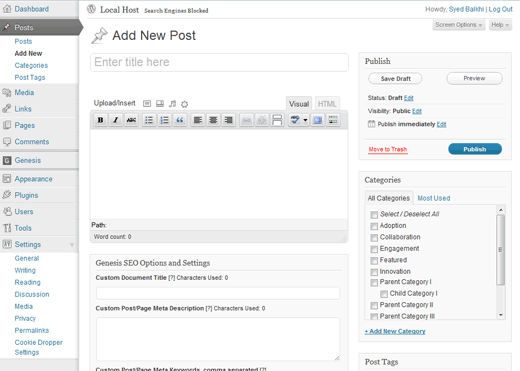Click the Add Audio upload icon

pos(172,104)
